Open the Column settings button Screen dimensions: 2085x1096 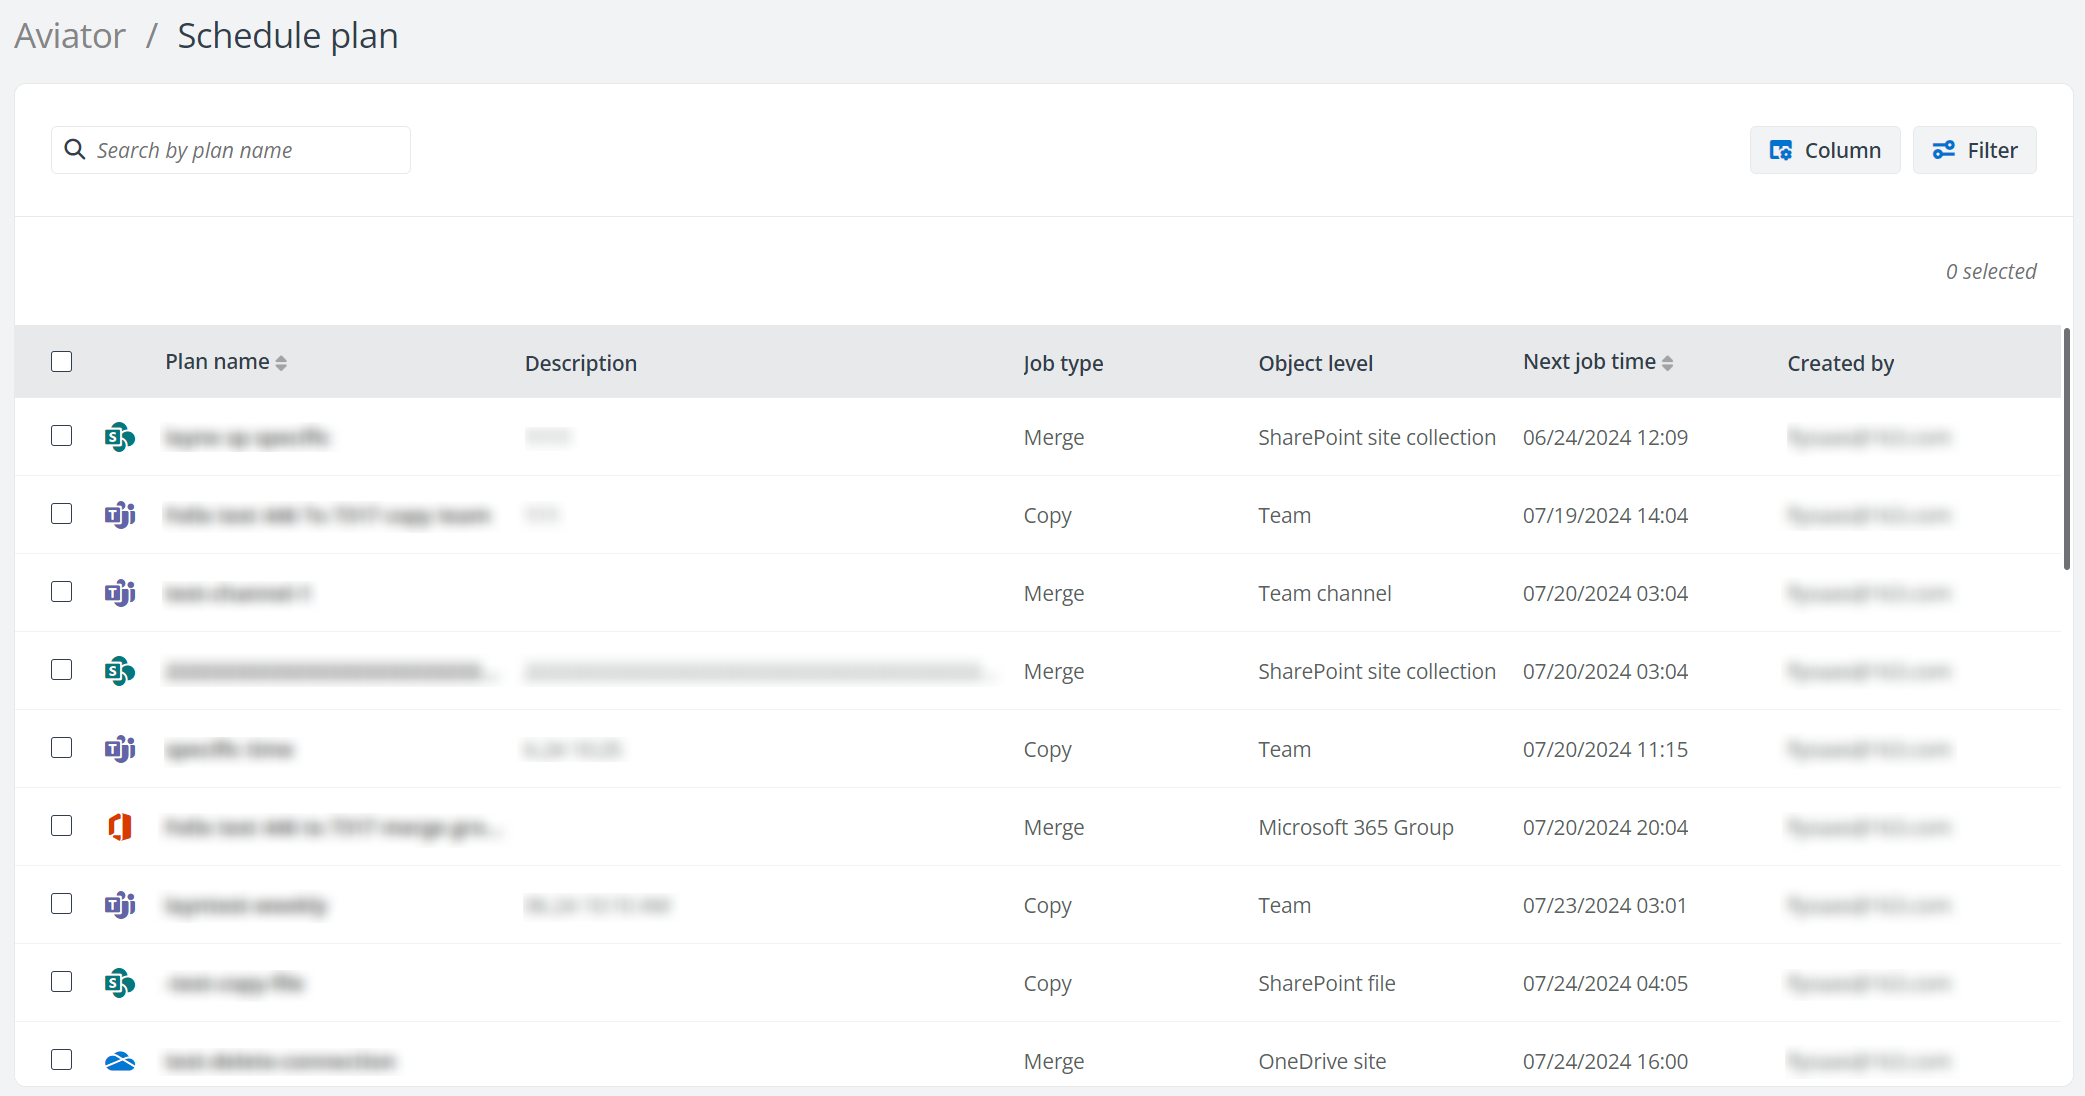click(1824, 150)
